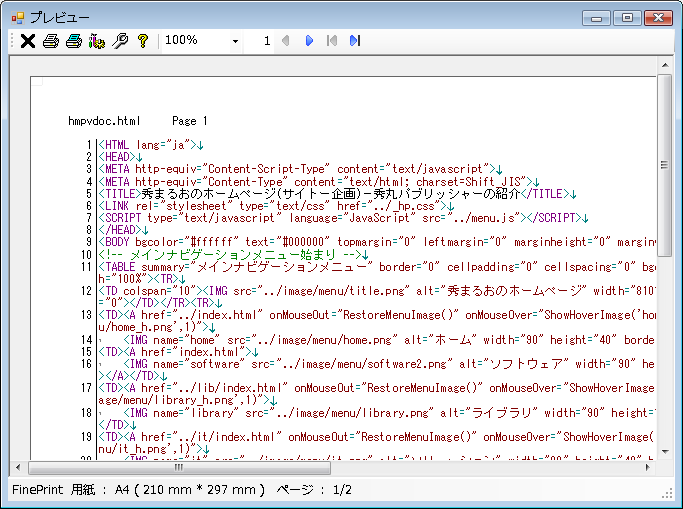This screenshot has height=509, width=683.
Task: Click the black X close-preview icon in toolbar
Action: tap(28, 41)
